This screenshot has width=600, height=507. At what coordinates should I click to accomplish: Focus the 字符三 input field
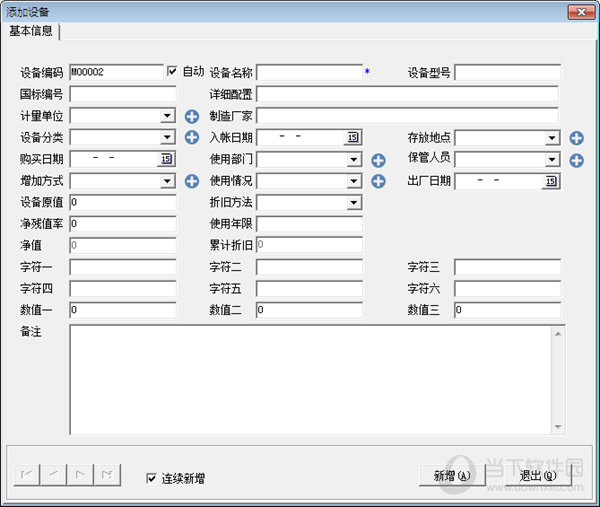(507, 267)
